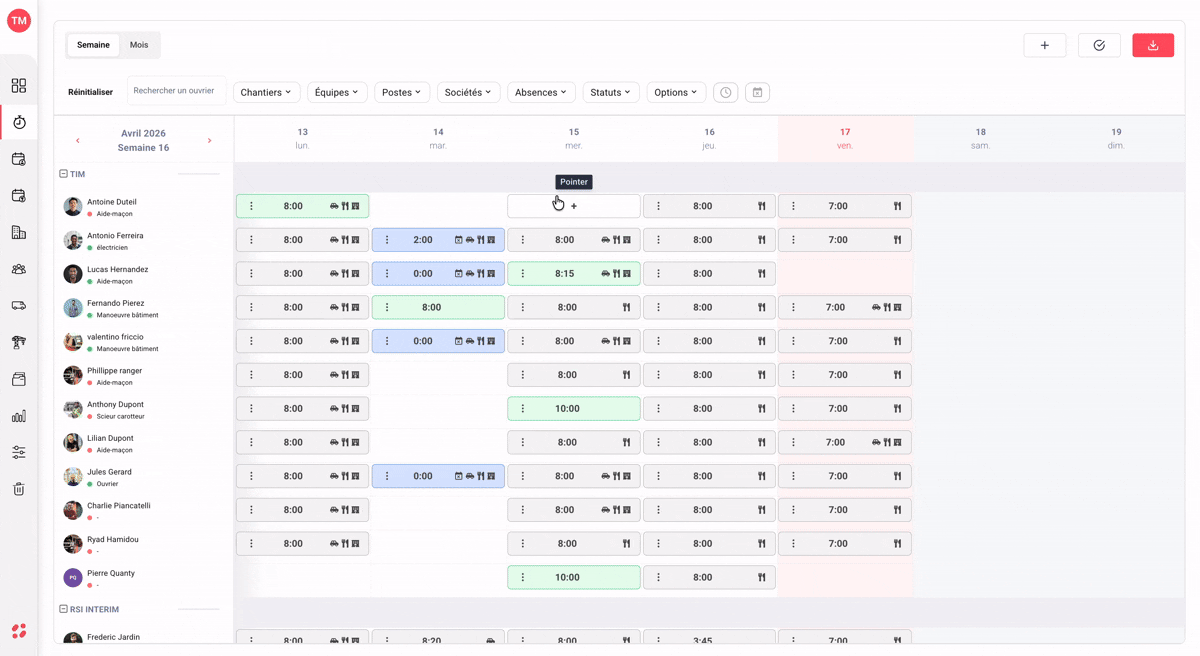
Task: Click the red download export button
Action: click(1153, 45)
